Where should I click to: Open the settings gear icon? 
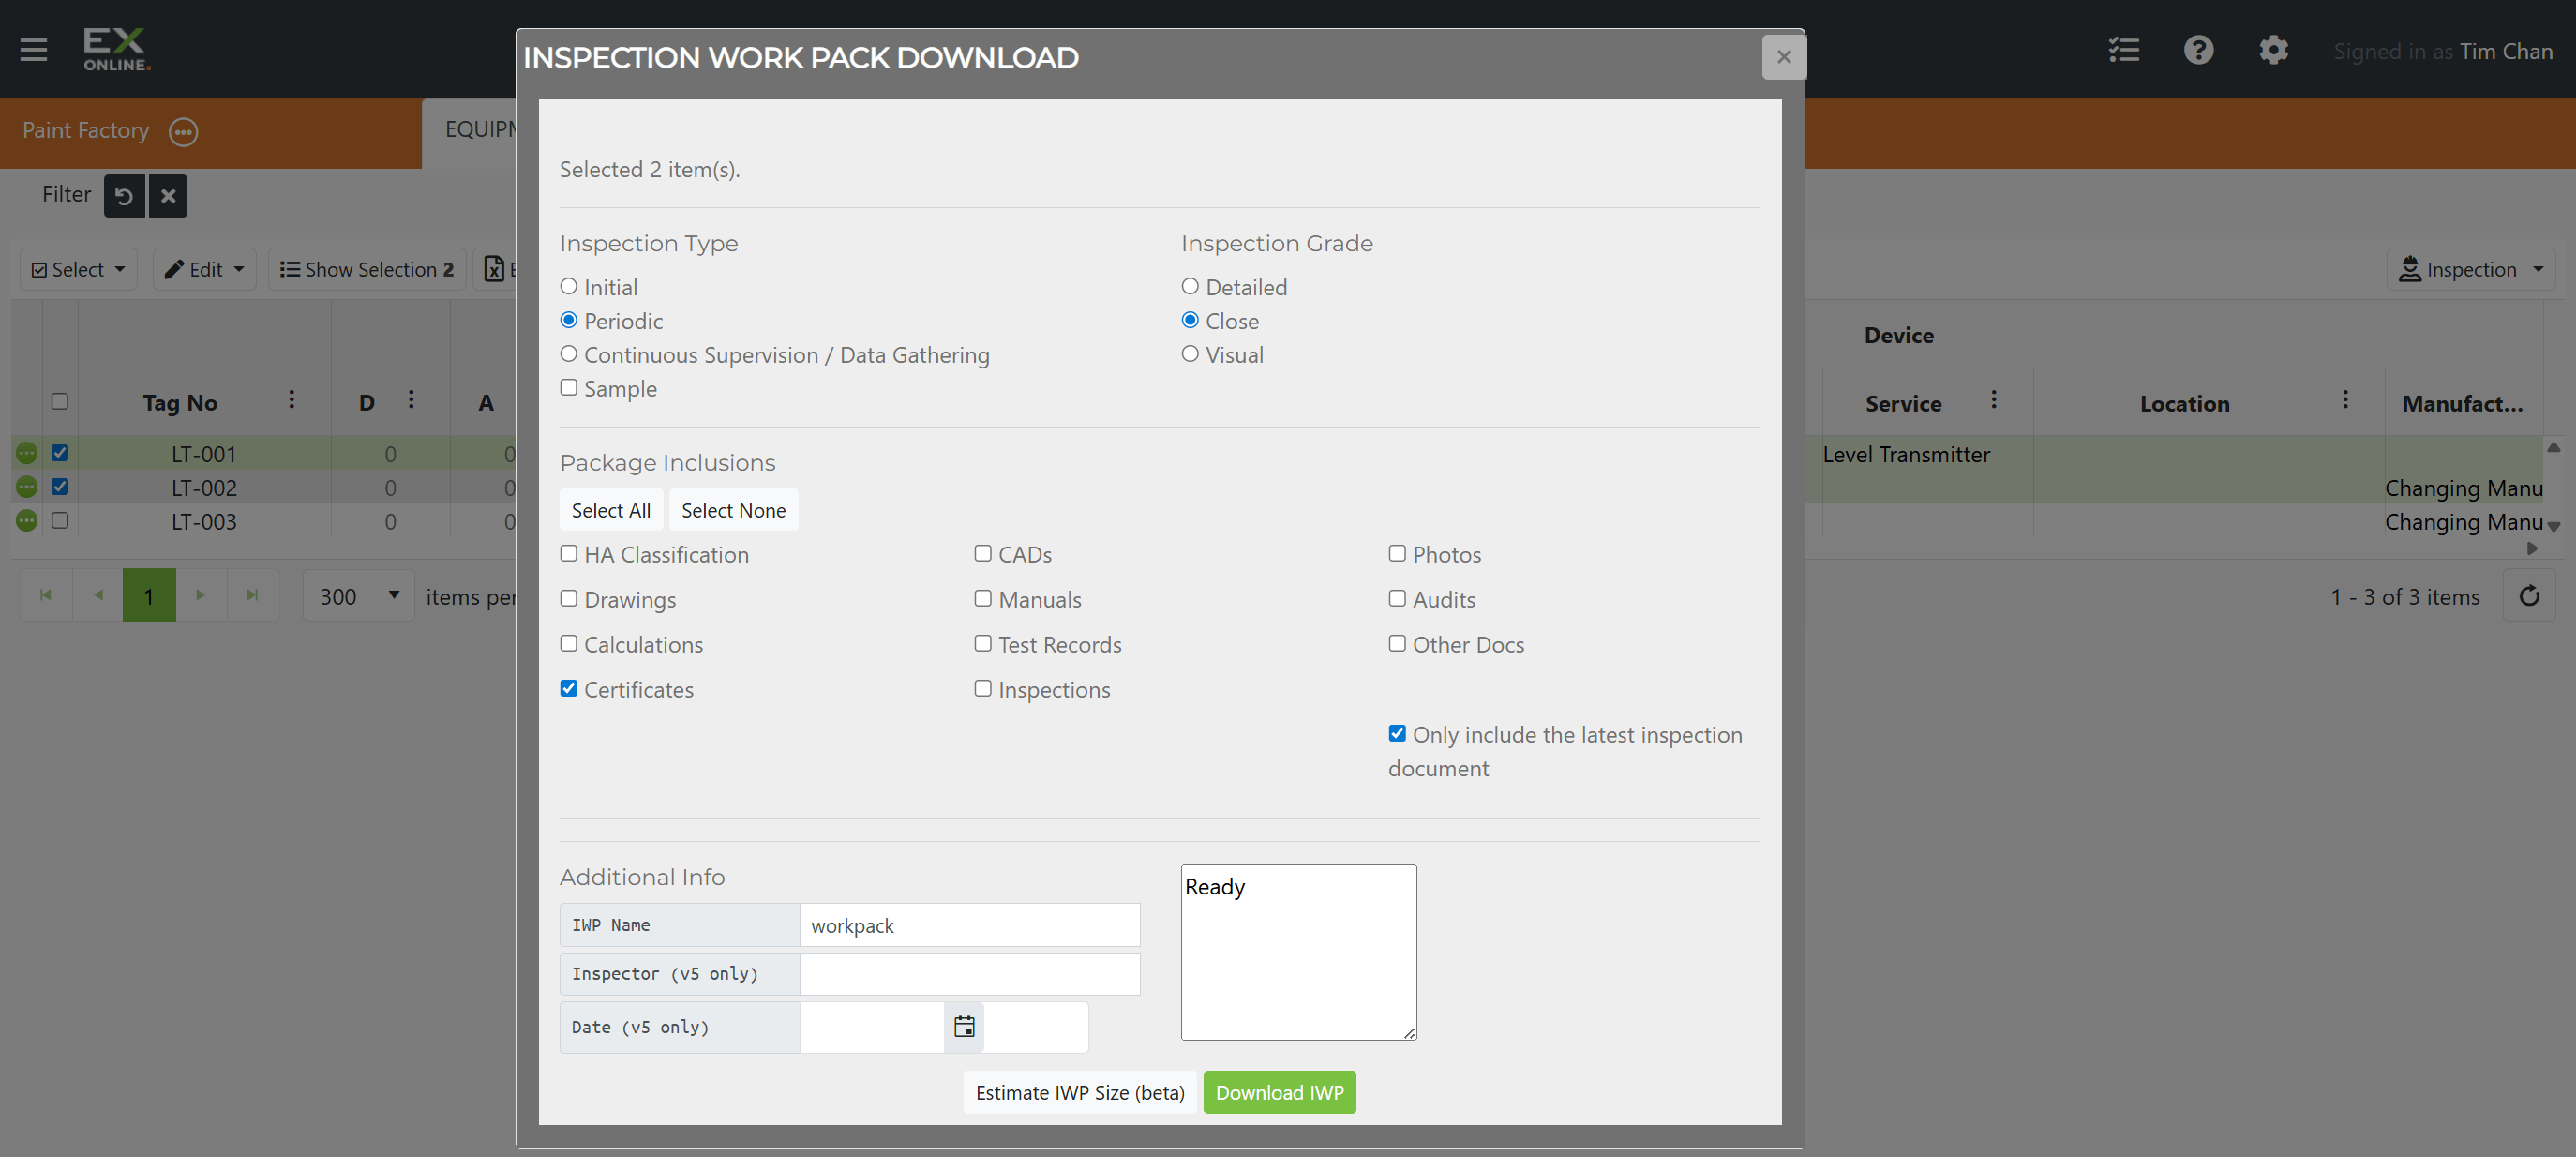point(2273,49)
